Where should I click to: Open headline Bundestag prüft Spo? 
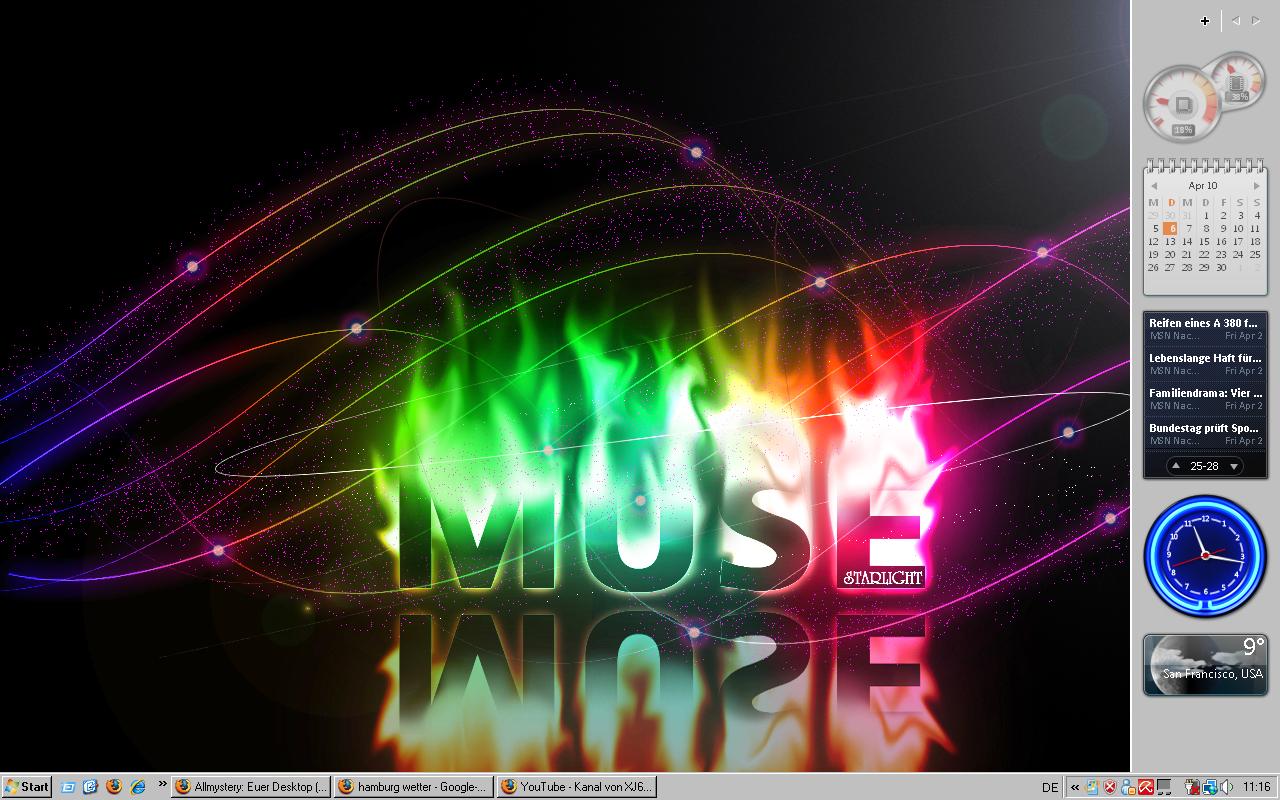(x=1205, y=434)
